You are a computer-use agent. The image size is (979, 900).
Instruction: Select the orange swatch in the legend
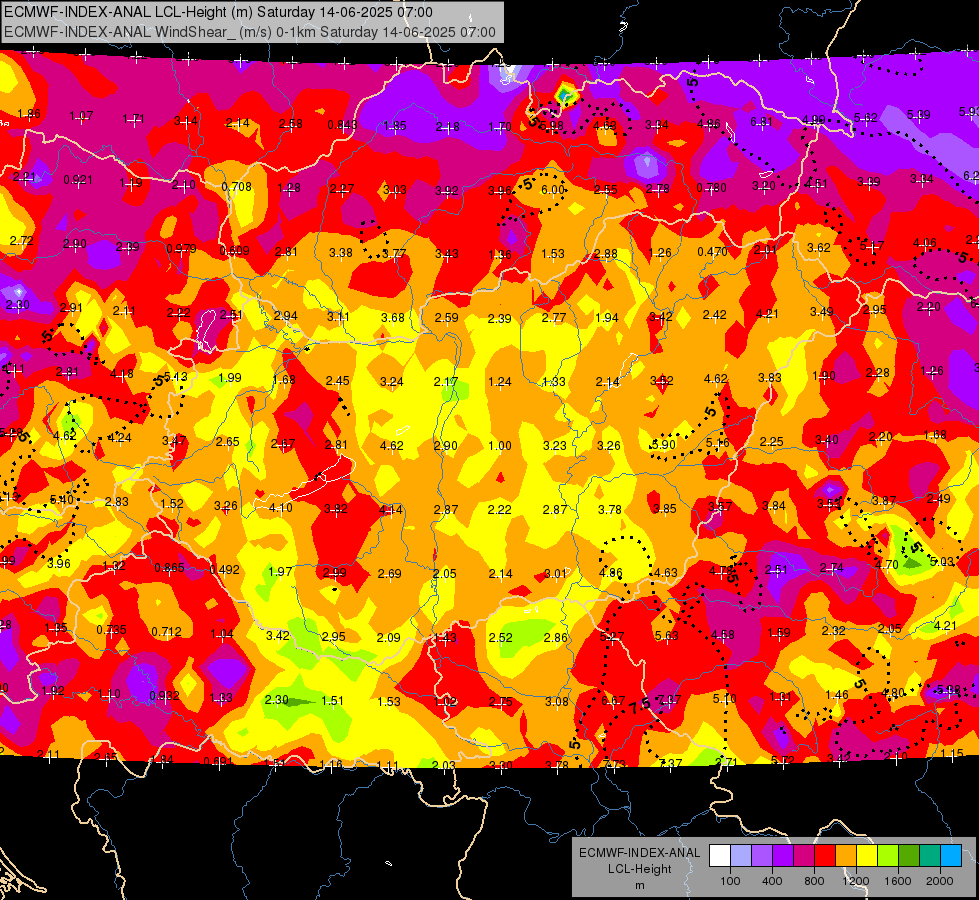846,856
